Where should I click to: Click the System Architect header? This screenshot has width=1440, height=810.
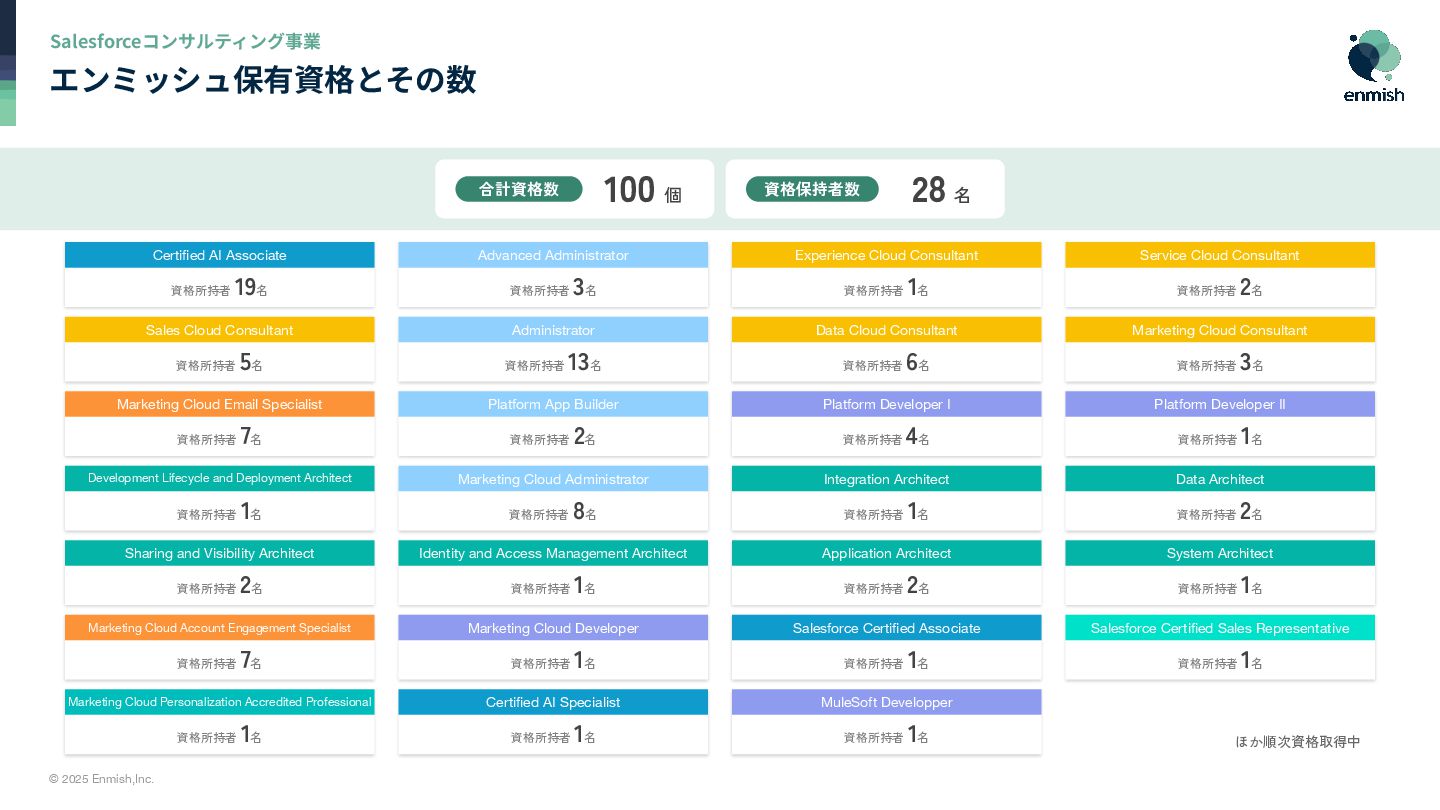tap(1220, 553)
